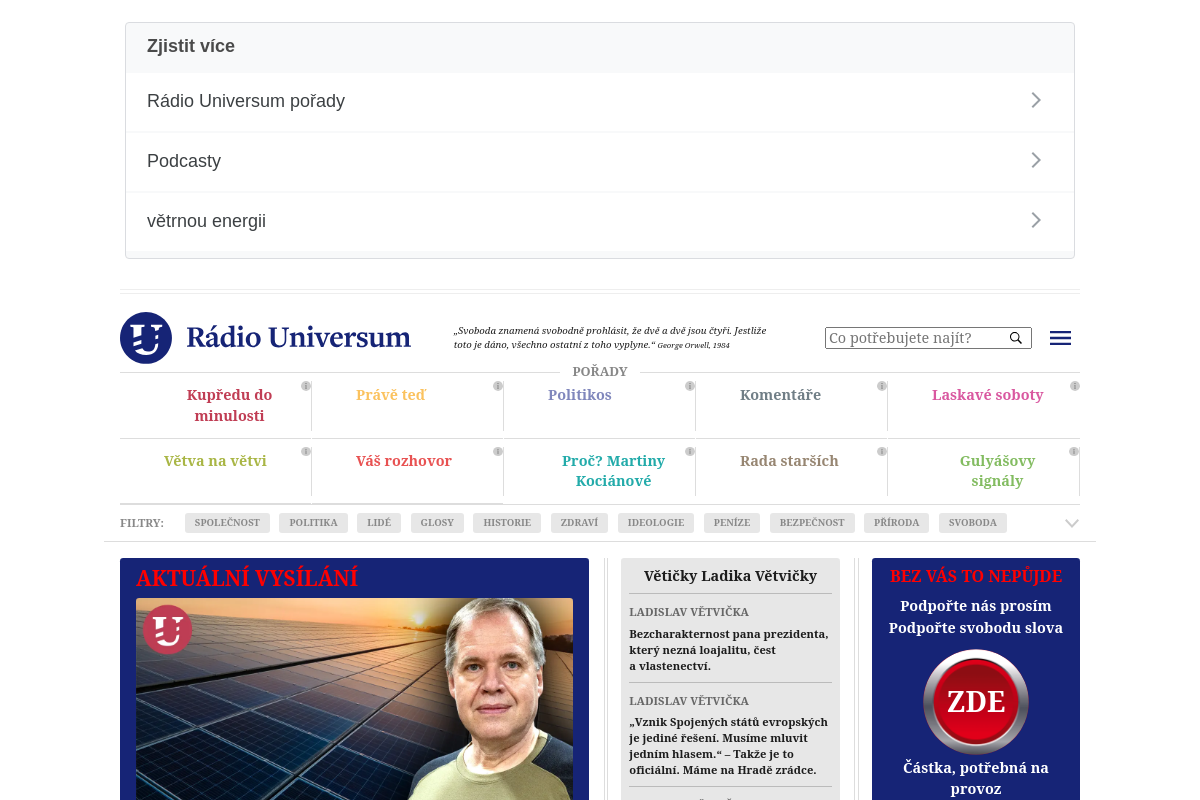Screen dimensions: 1200x800
Task: Filter by SVOBODA tag
Action: (x=973, y=523)
